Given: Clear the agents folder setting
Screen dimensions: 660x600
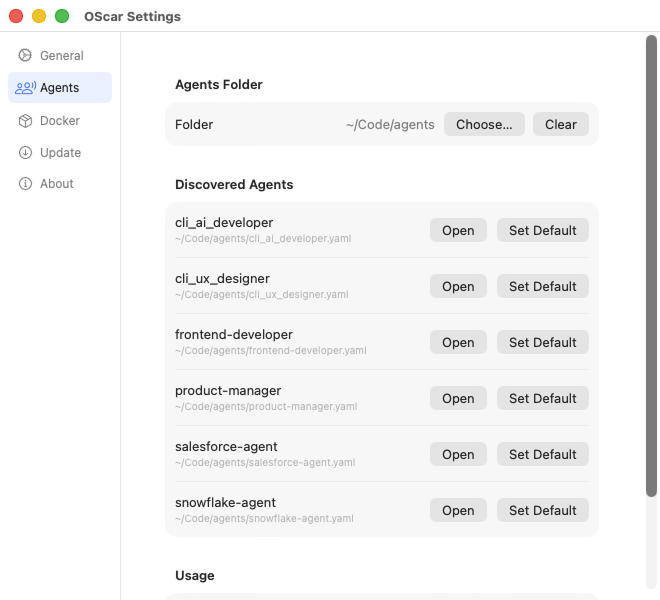Looking at the screenshot, I should [x=561, y=124].
